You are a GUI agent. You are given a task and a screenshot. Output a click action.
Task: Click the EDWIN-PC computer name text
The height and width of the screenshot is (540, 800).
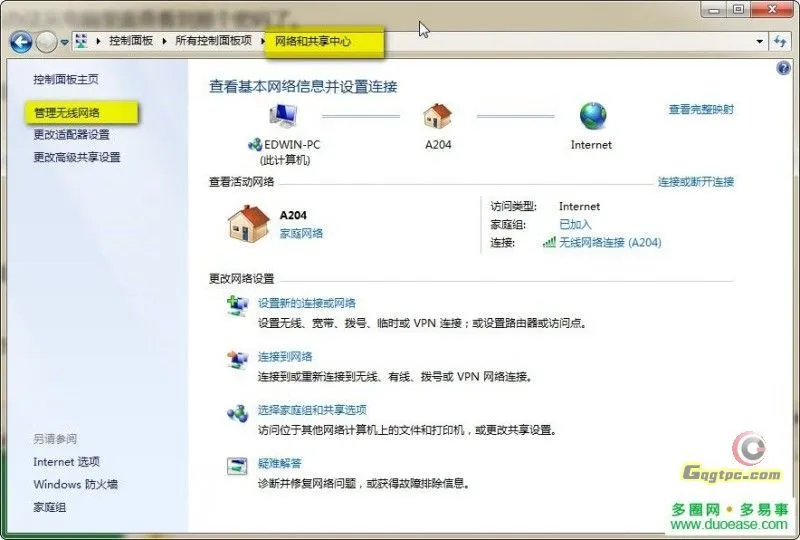tap(292, 145)
